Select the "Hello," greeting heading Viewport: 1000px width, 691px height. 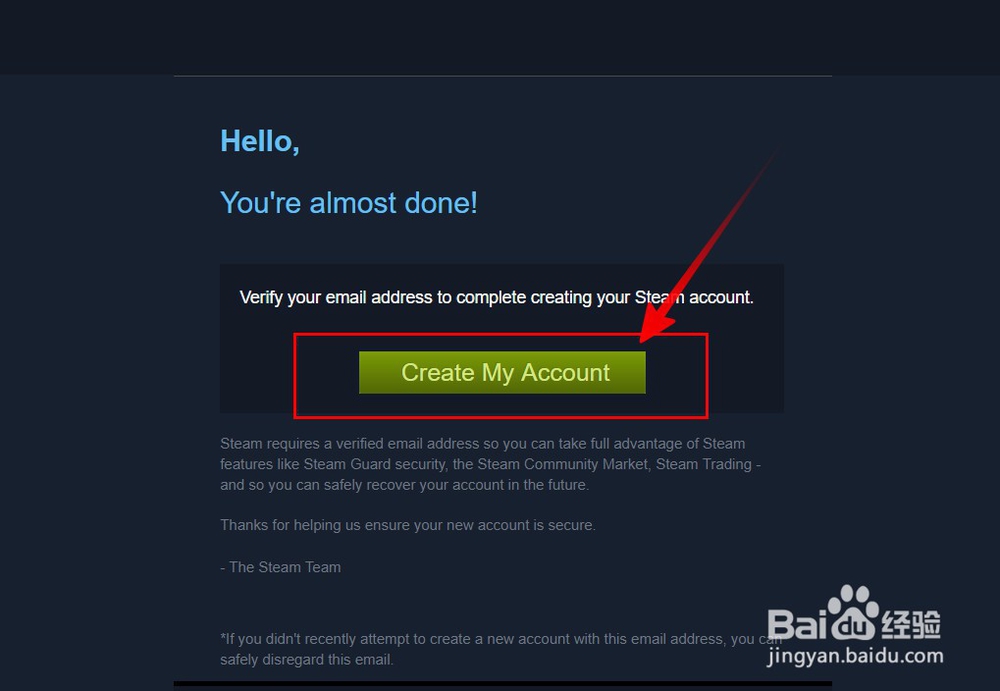pyautogui.click(x=260, y=142)
